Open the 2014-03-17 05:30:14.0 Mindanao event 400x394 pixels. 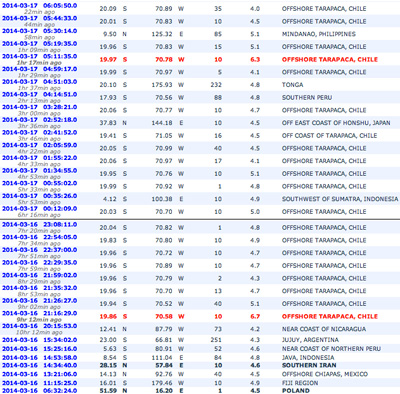coord(40,31)
